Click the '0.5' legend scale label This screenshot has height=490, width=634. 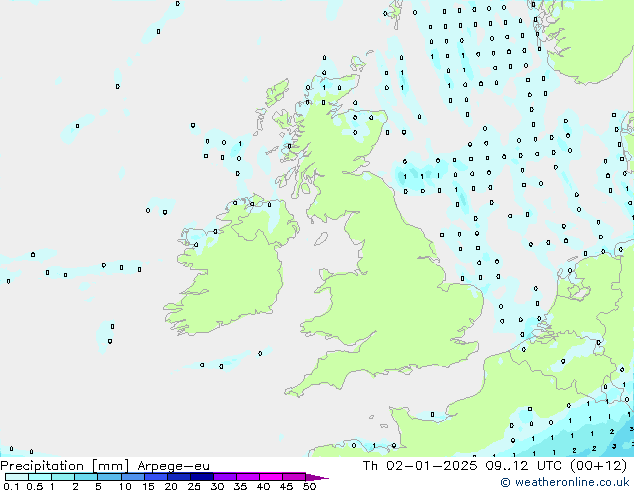pyautogui.click(x=34, y=486)
